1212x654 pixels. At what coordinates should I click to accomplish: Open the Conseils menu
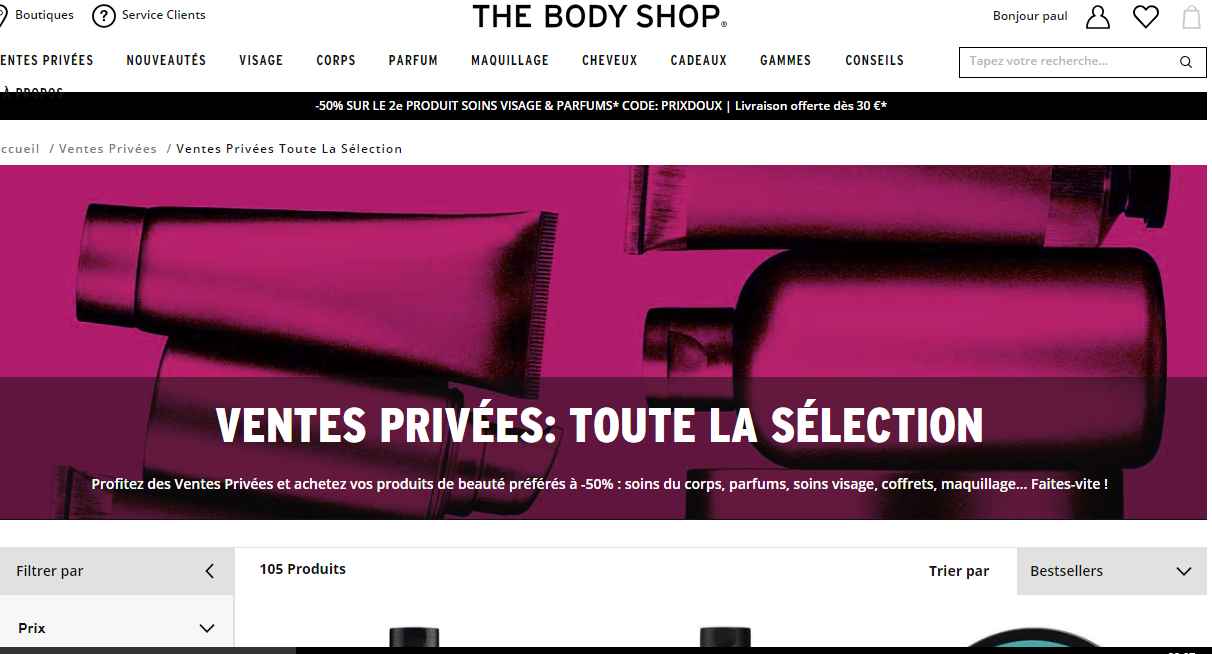click(x=874, y=60)
